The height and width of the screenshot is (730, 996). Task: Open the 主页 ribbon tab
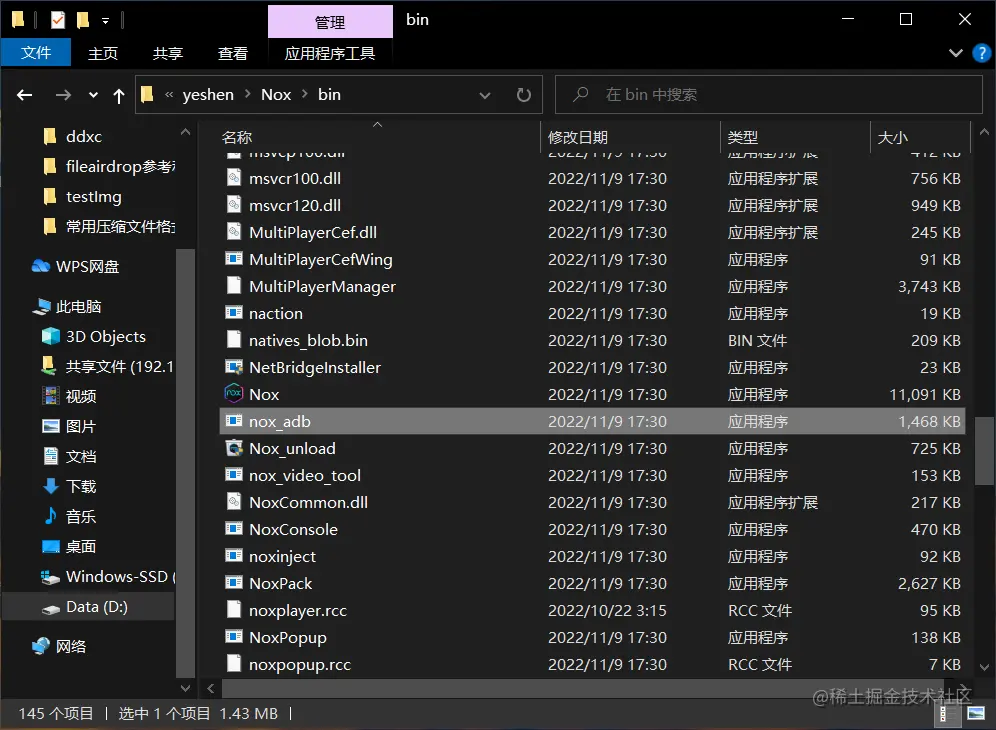102,53
